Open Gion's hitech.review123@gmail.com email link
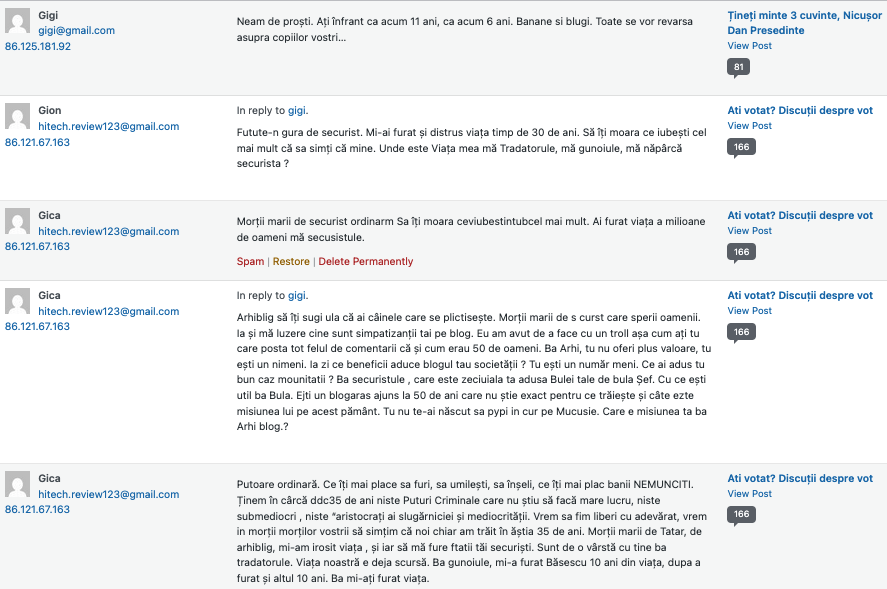887x589 pixels. click(x=109, y=127)
